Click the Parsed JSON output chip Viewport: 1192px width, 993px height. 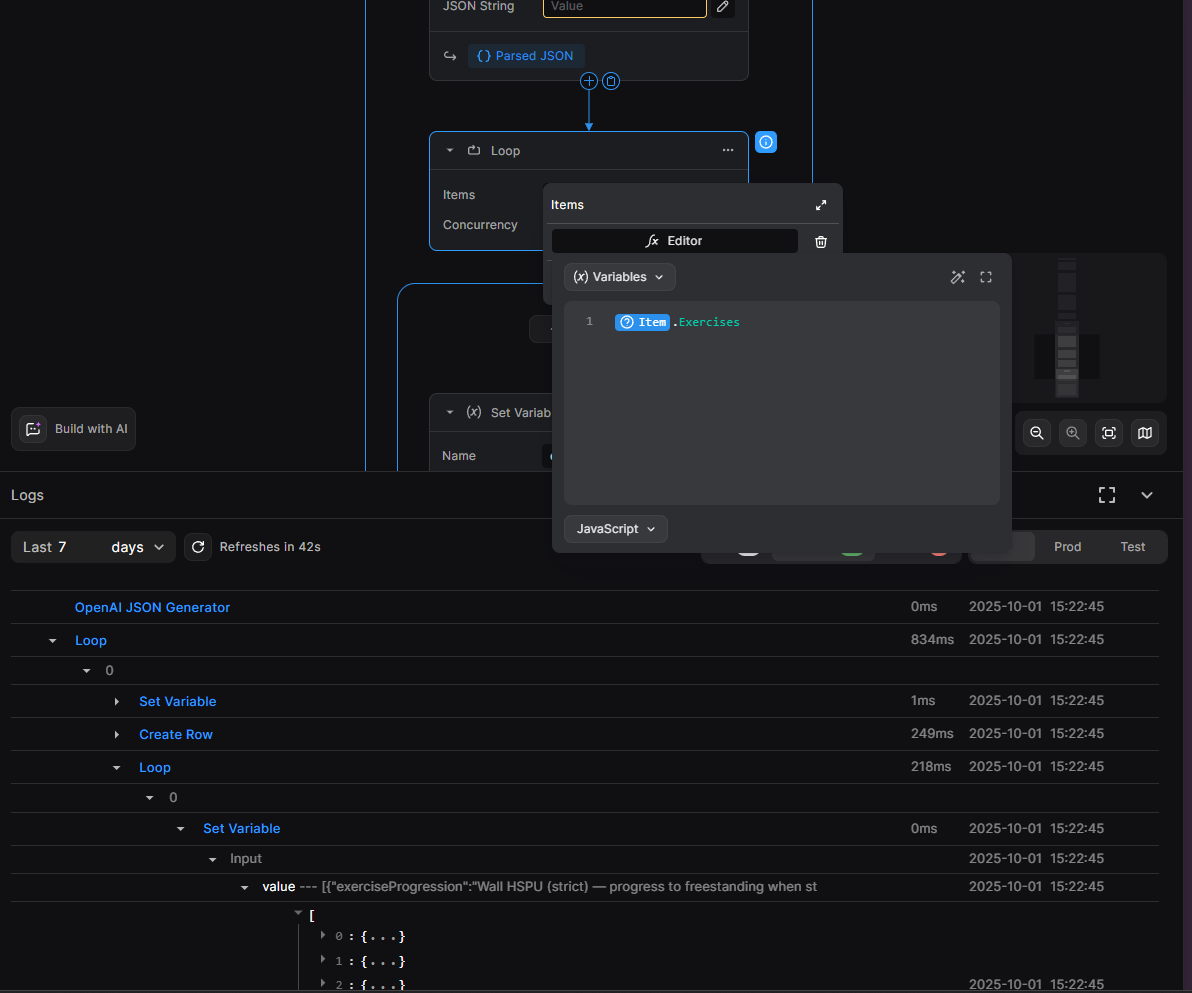pos(525,56)
